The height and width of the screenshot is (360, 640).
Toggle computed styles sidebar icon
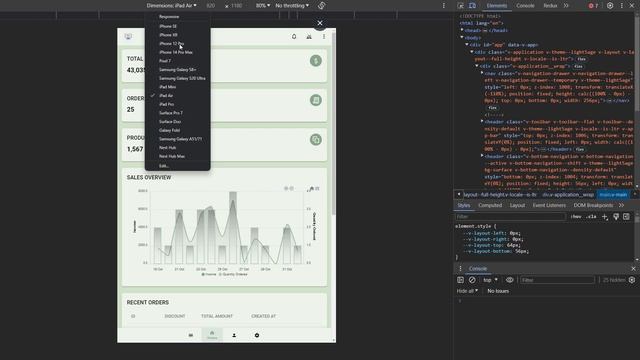coord(626,217)
